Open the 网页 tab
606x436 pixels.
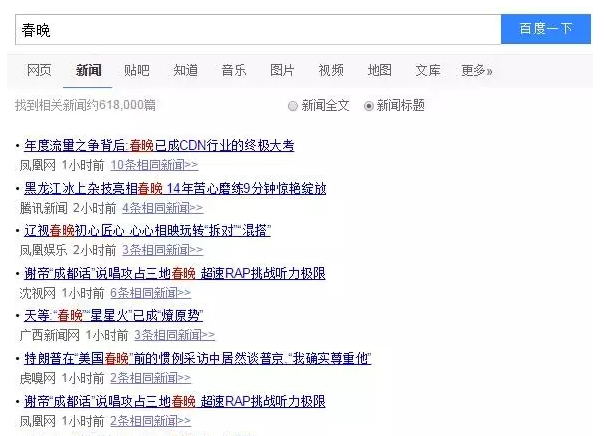tap(39, 70)
